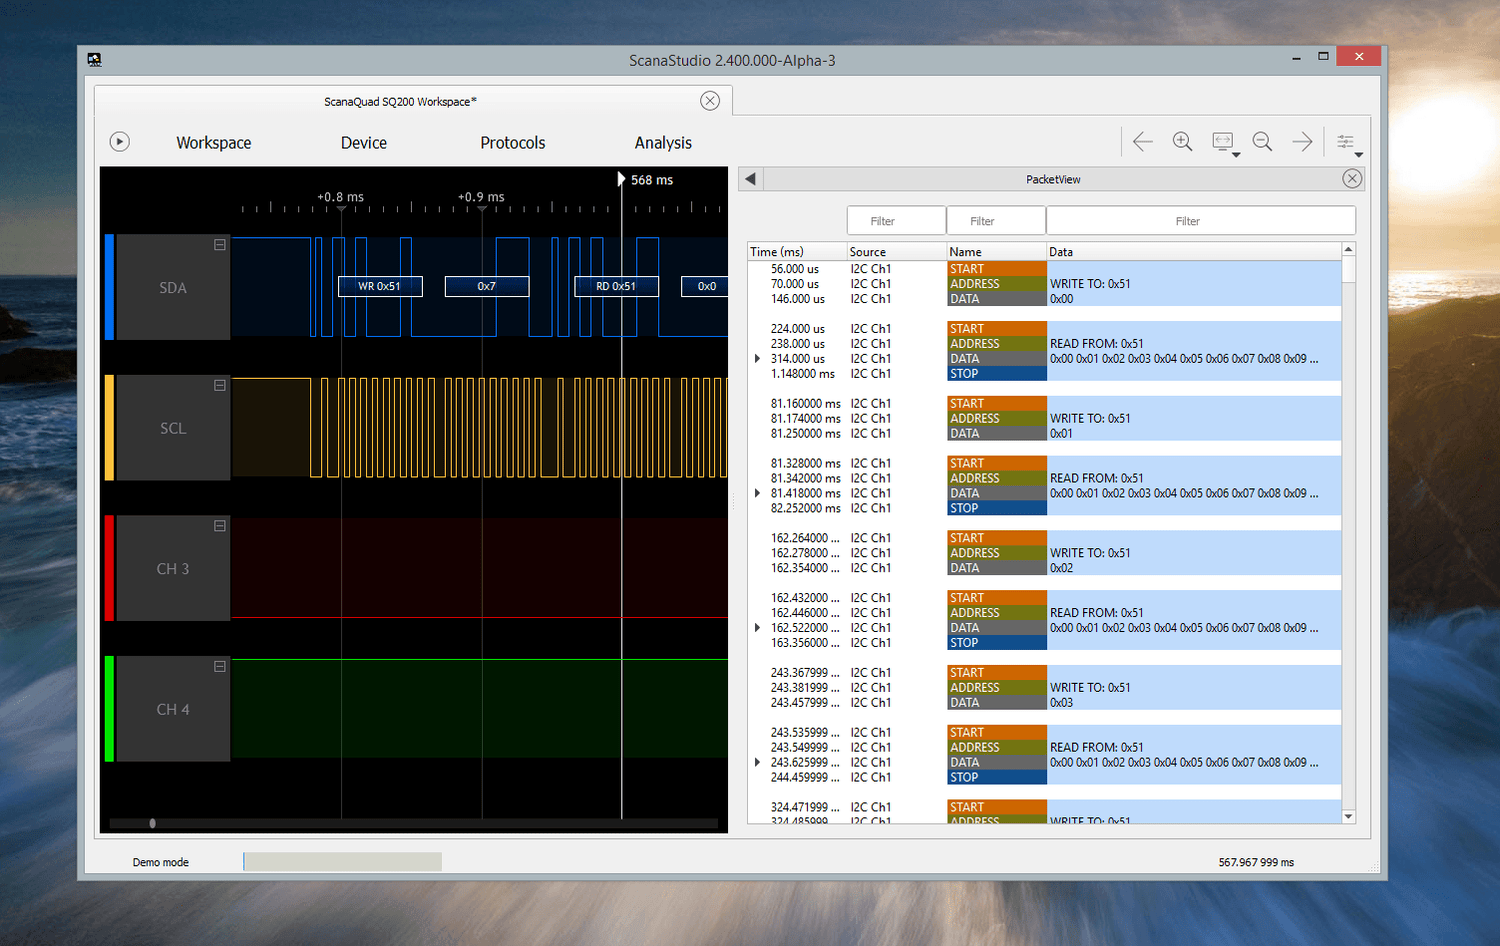Collapse PacketView with the left triangle arrow
This screenshot has width=1500, height=946.
click(750, 179)
